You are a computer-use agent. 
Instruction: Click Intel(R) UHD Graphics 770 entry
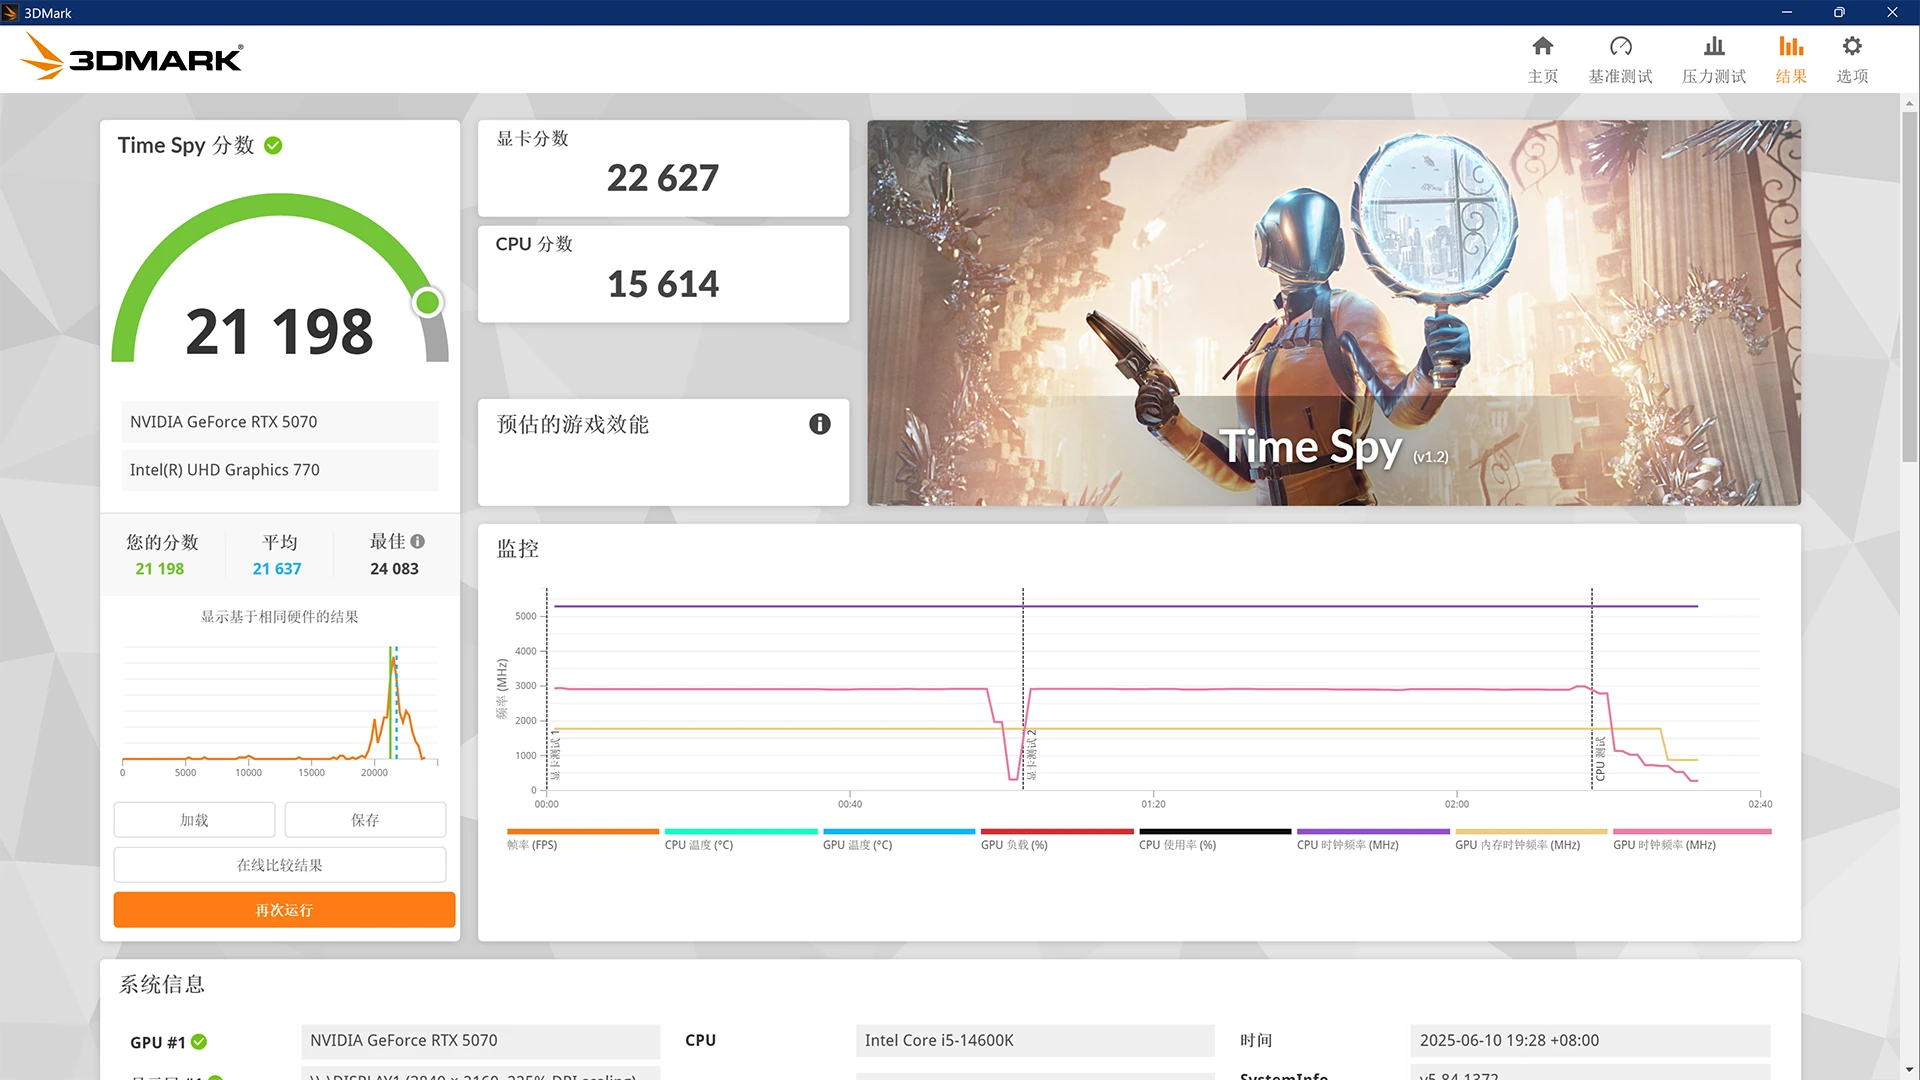tap(280, 470)
